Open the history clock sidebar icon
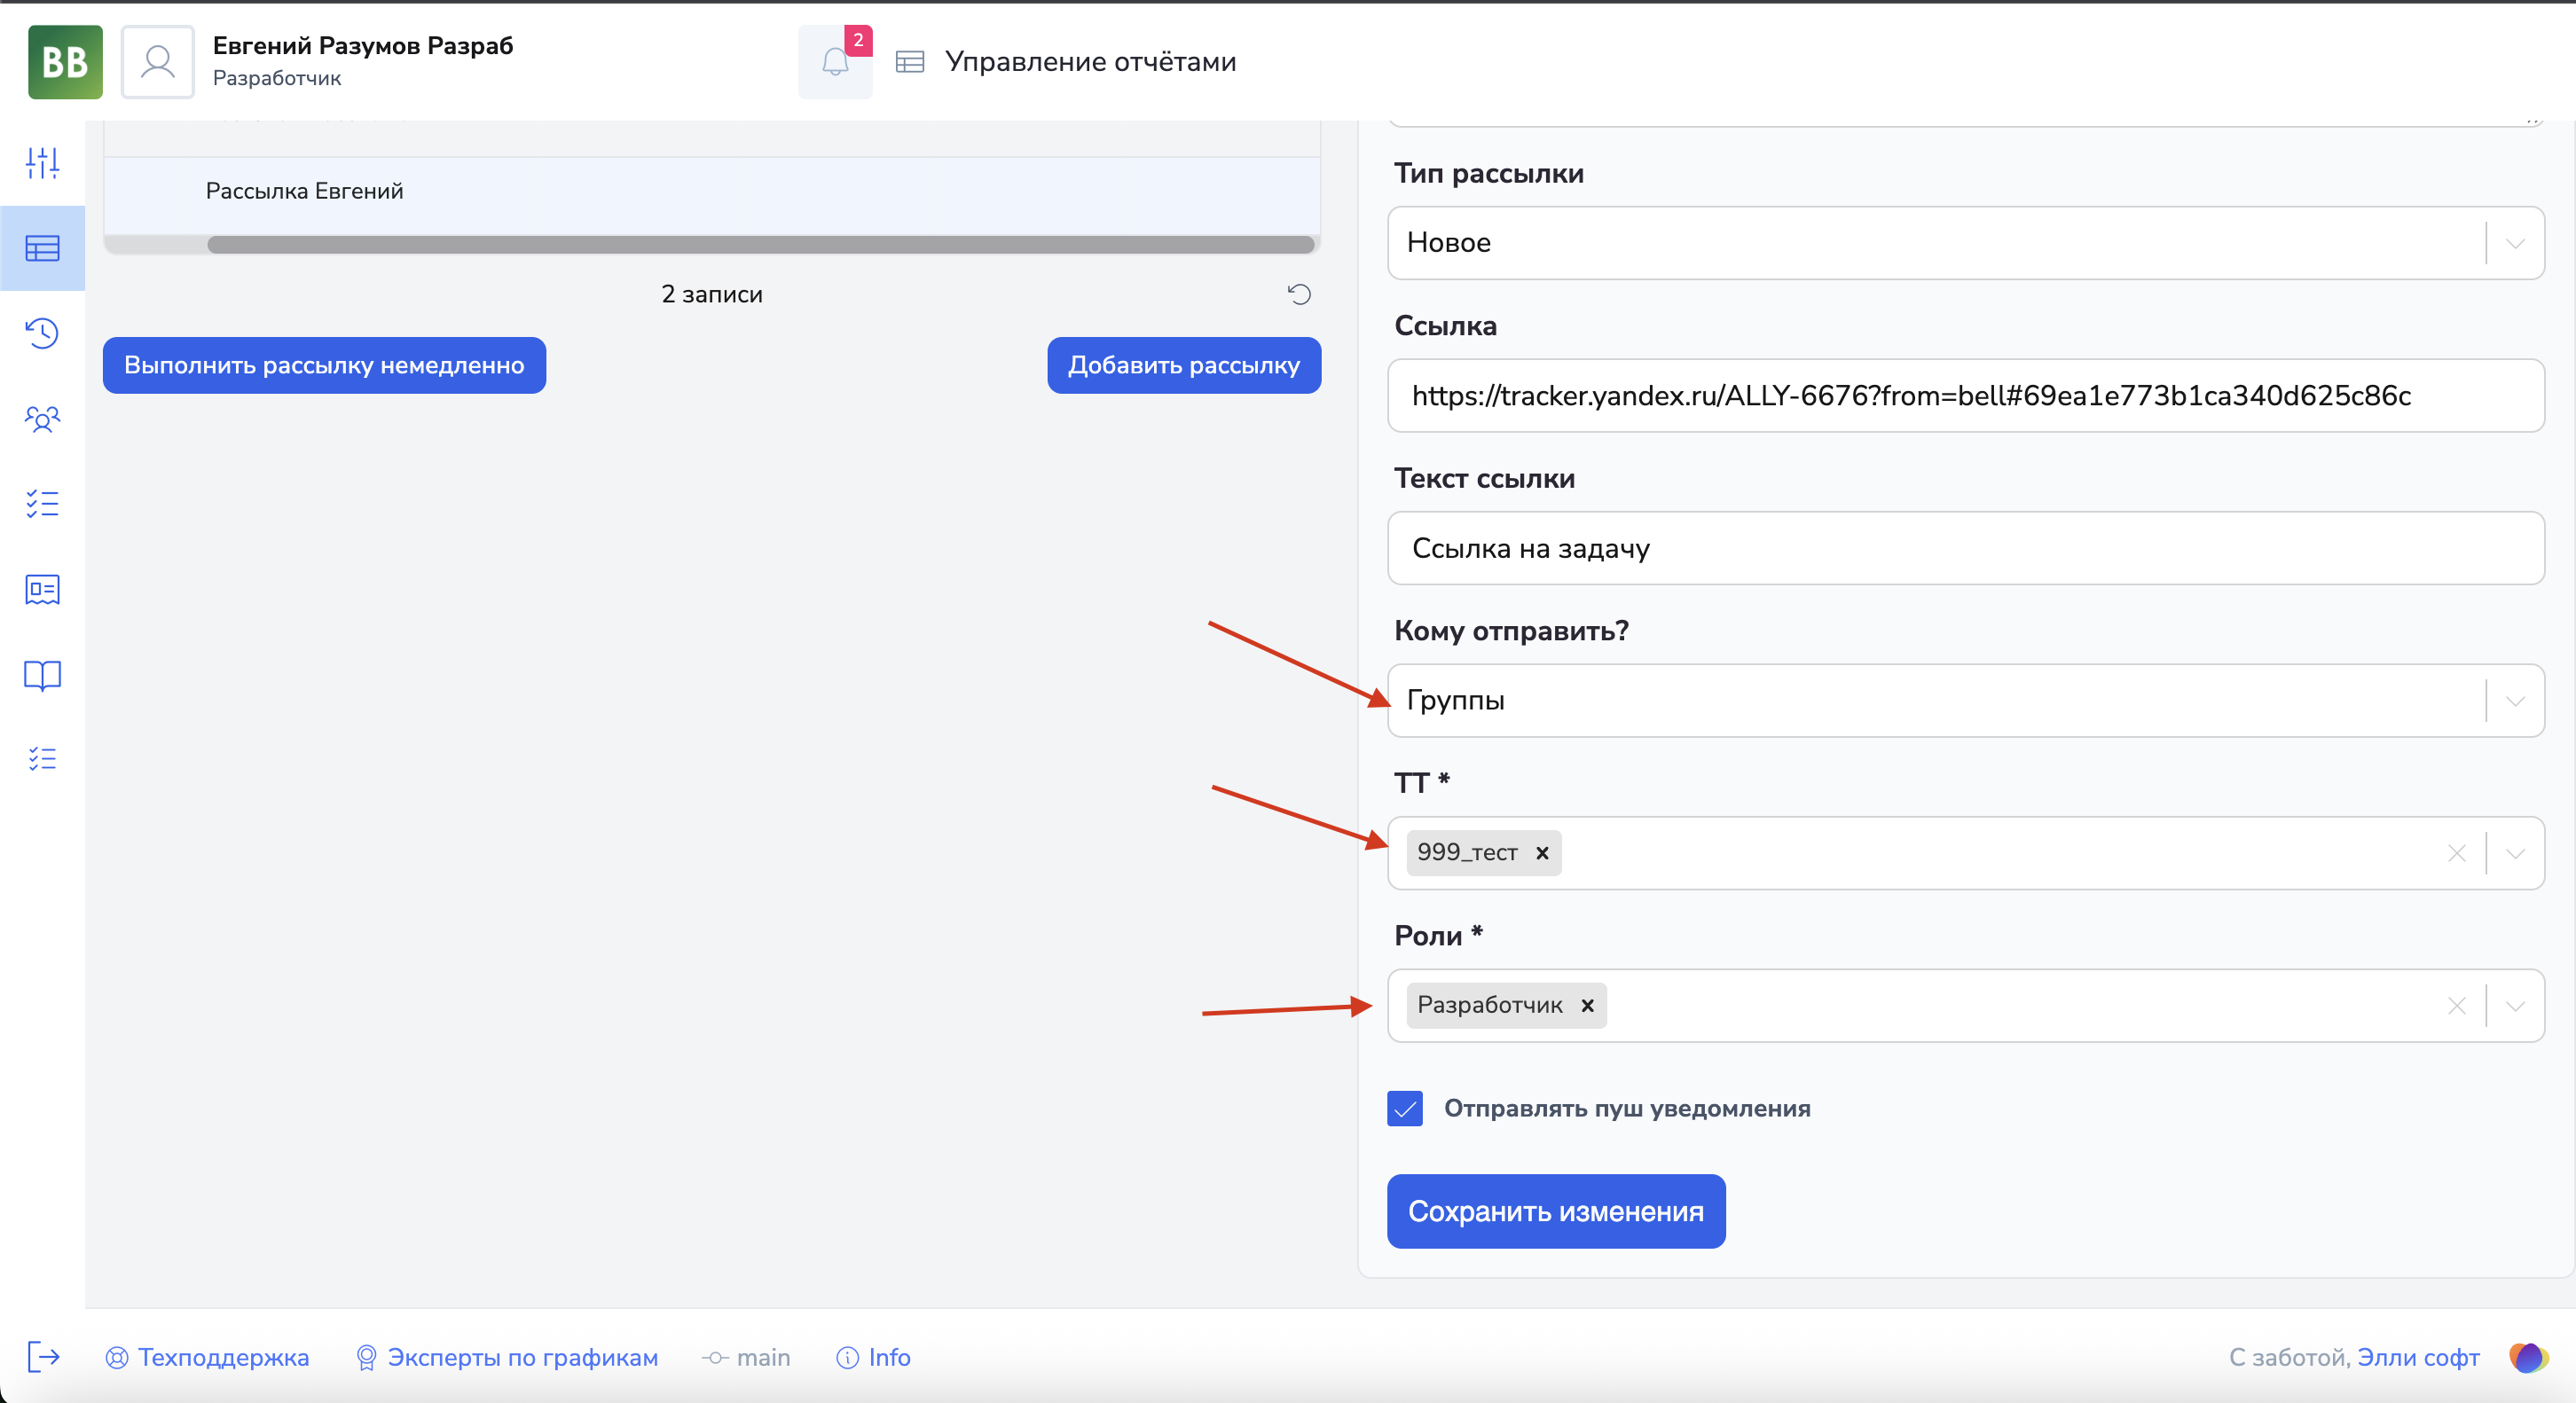This screenshot has height=1403, width=2576. pos(42,333)
